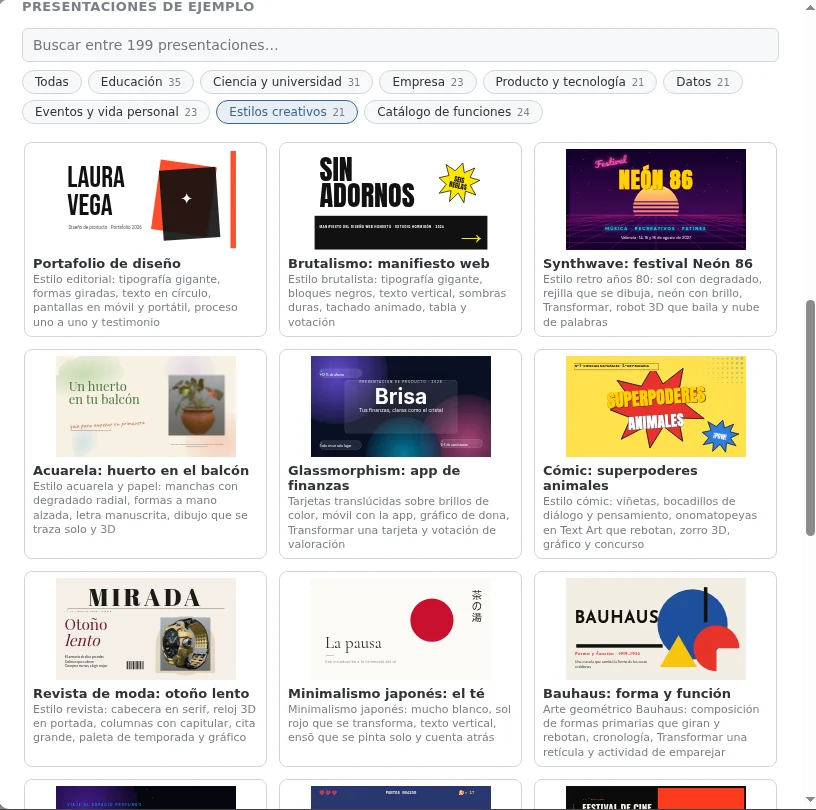Click Synthwave: festival Neón 86 title

(648, 263)
